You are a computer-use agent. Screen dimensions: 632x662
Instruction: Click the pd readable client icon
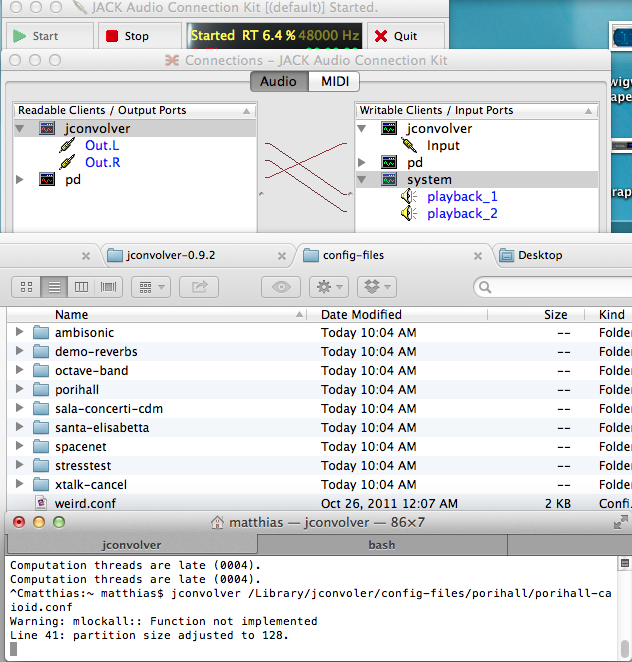pyautogui.click(x=47, y=179)
